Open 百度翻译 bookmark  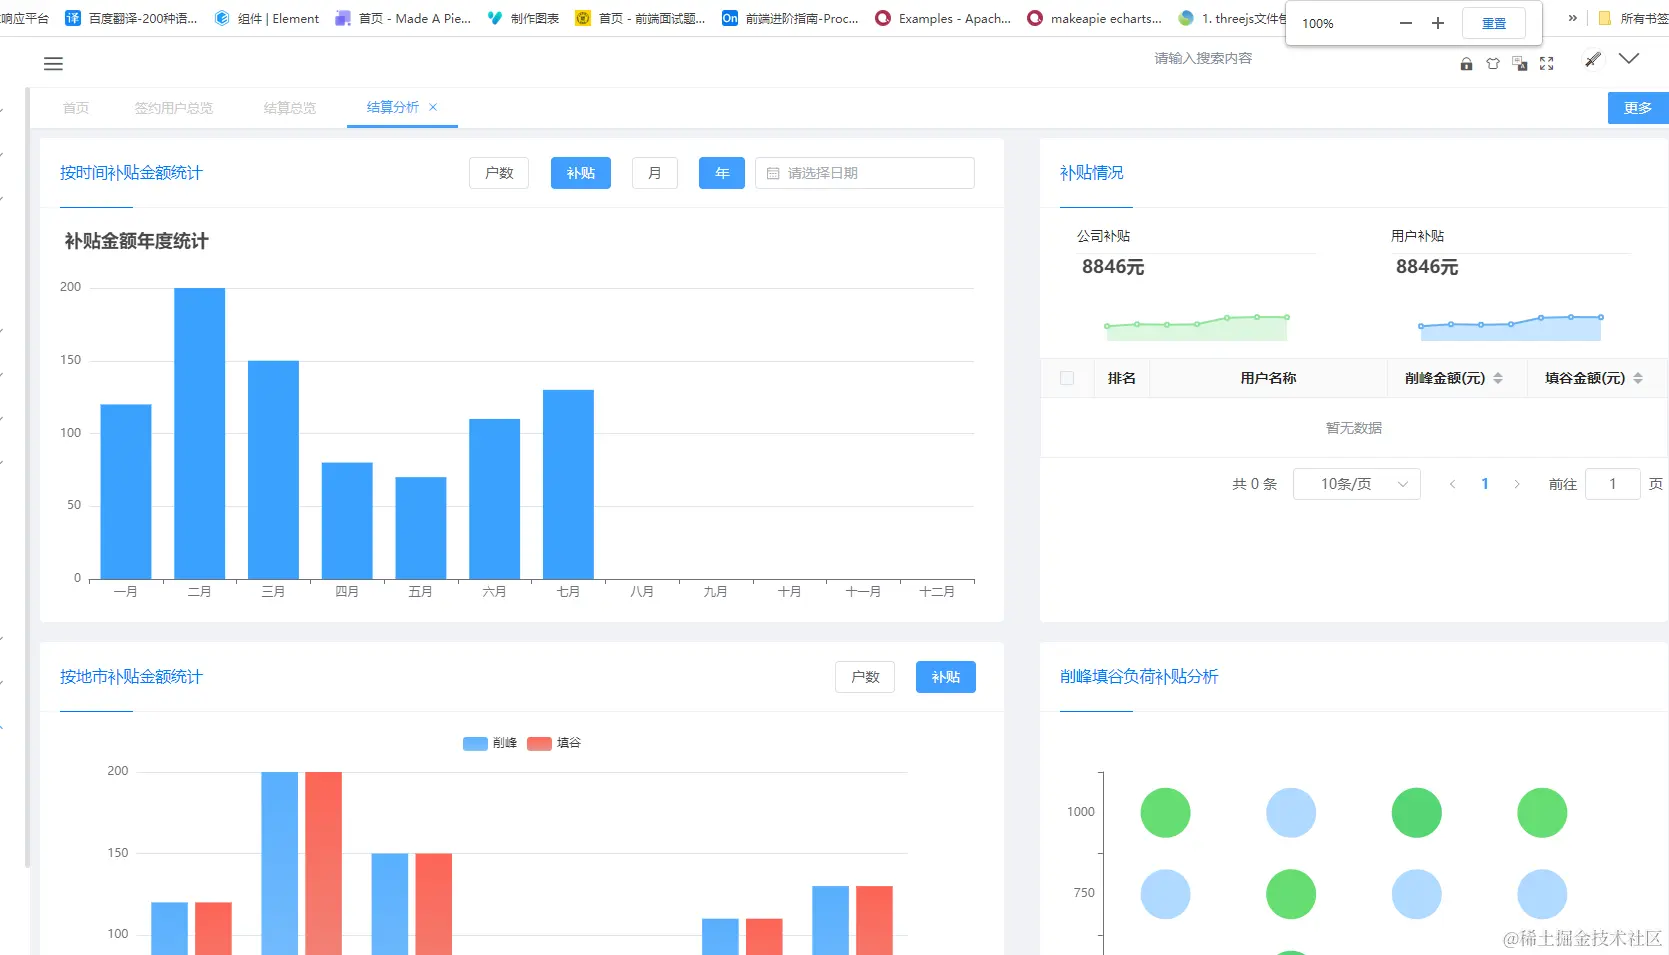pyautogui.click(x=131, y=18)
